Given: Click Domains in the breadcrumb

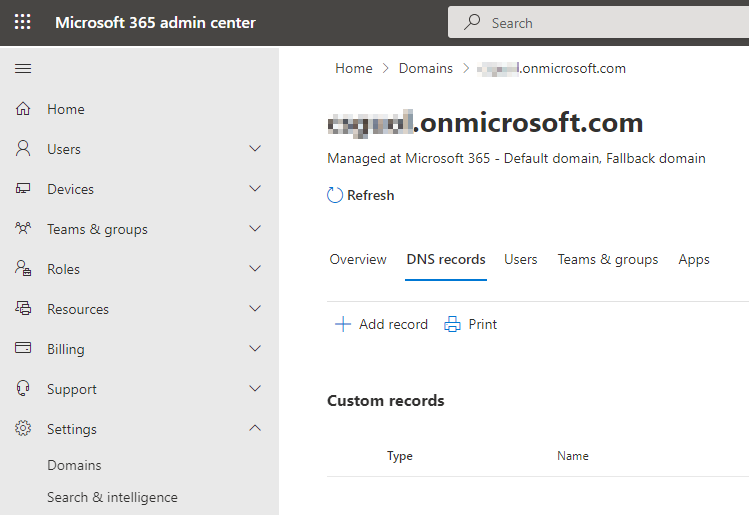Looking at the screenshot, I should point(426,68).
